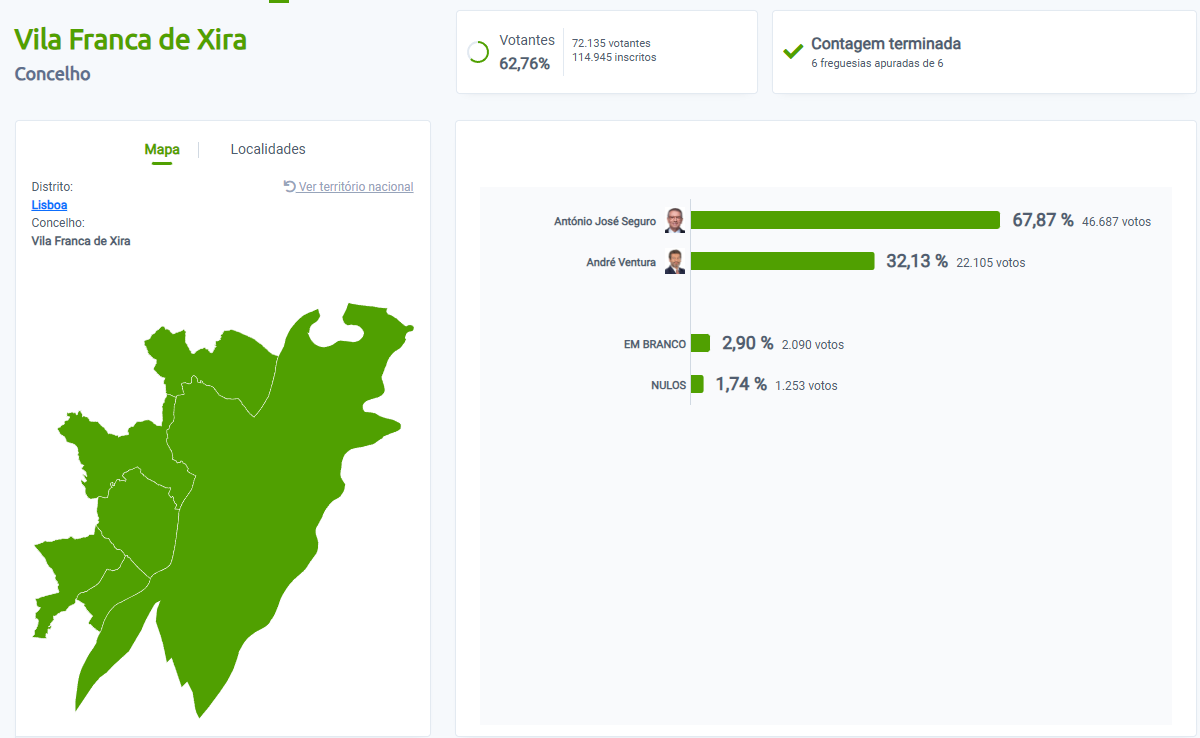Select the Mapa tab
The height and width of the screenshot is (738, 1200).
click(163, 148)
